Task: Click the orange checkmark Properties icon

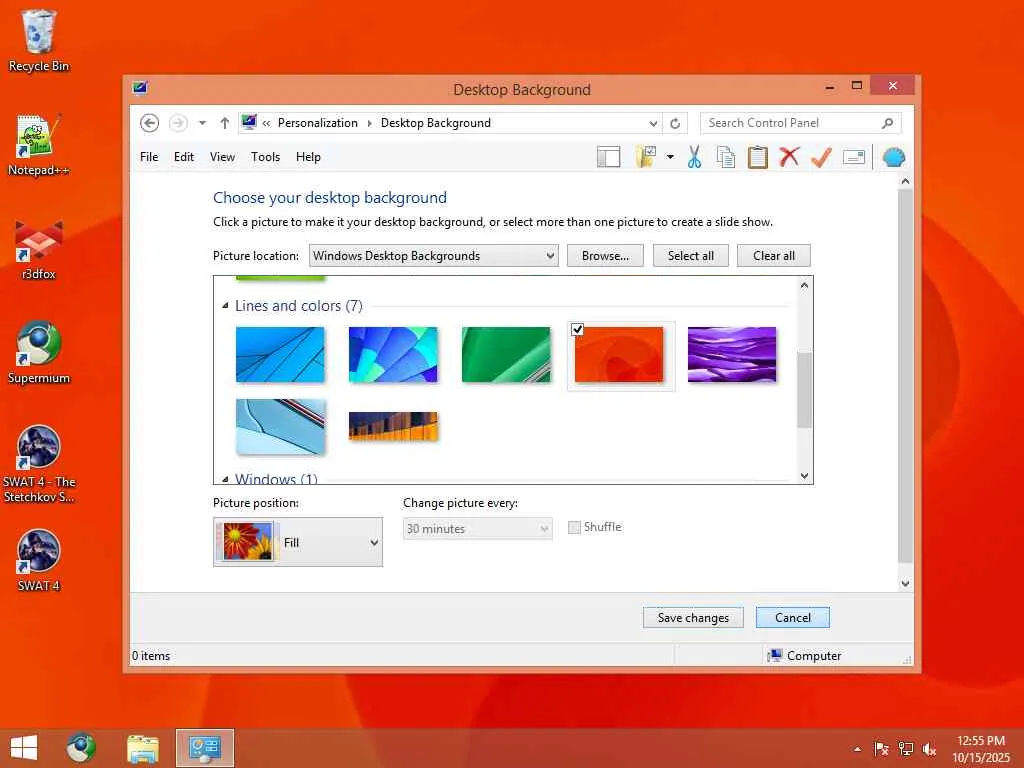Action: pyautogui.click(x=822, y=157)
